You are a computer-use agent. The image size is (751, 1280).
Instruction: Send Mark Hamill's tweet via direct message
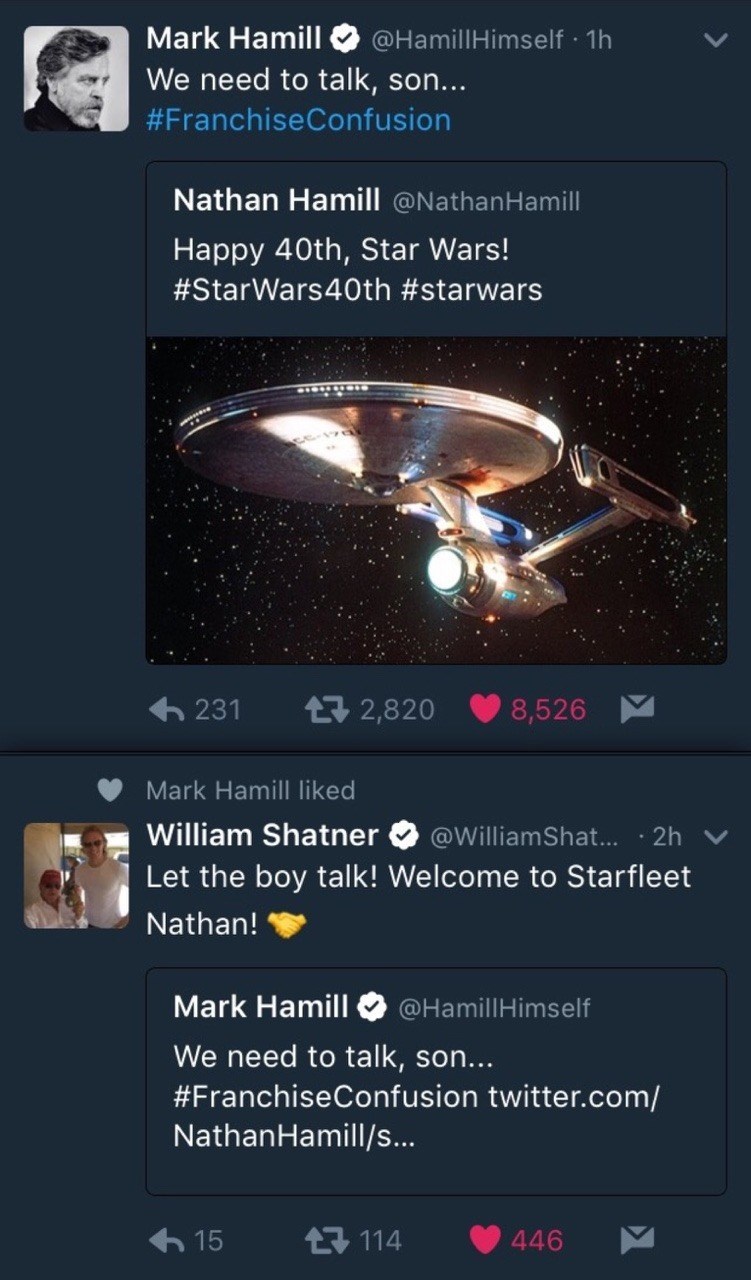point(636,709)
